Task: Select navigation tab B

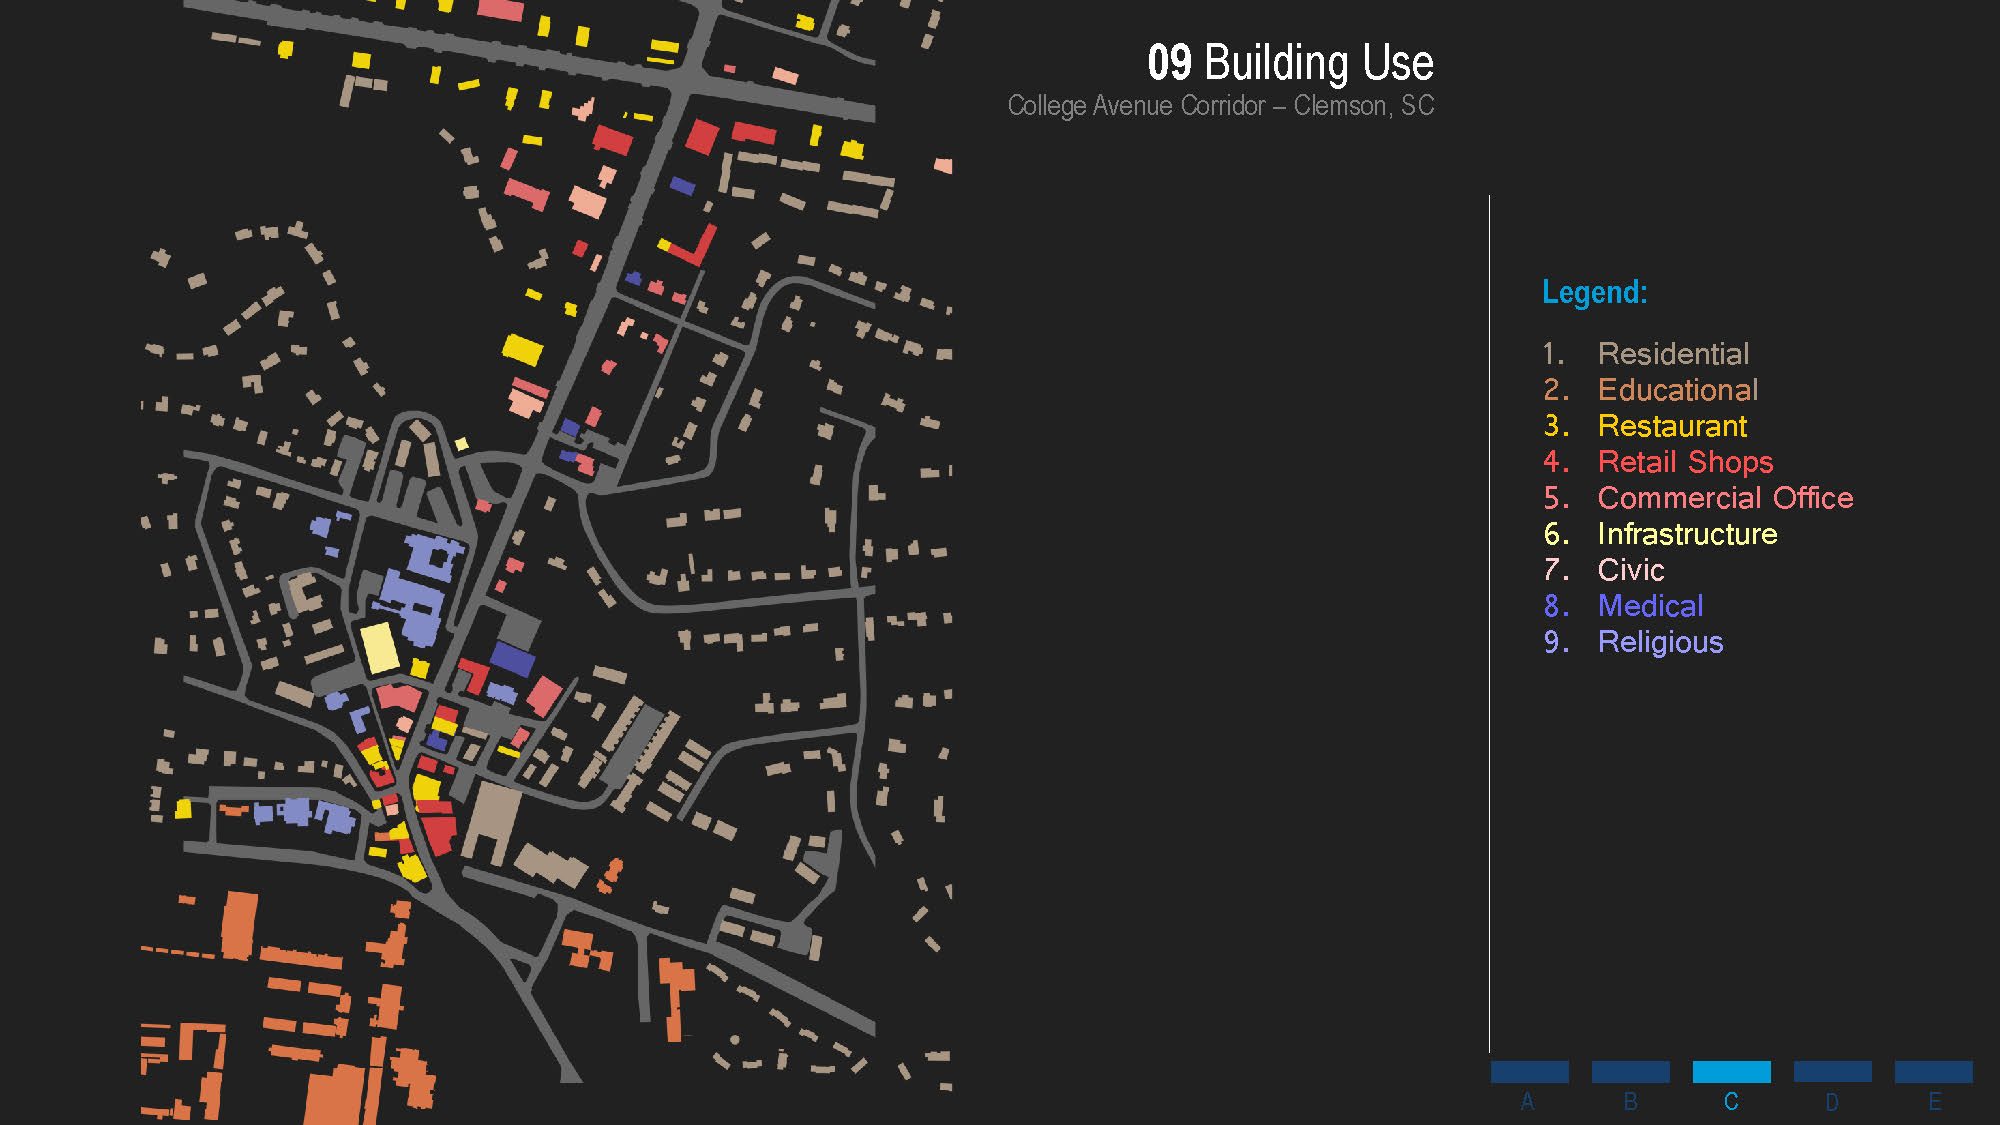Action: click(x=1630, y=1072)
